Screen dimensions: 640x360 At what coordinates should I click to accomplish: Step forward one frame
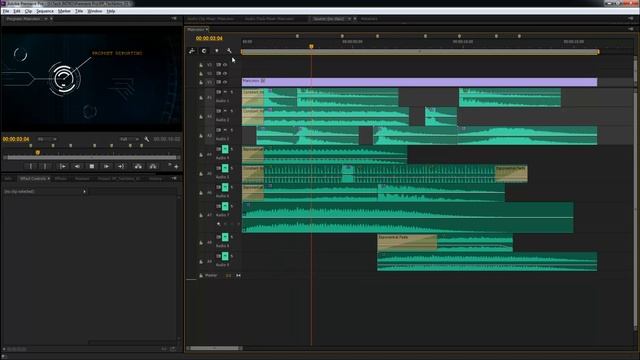point(106,166)
